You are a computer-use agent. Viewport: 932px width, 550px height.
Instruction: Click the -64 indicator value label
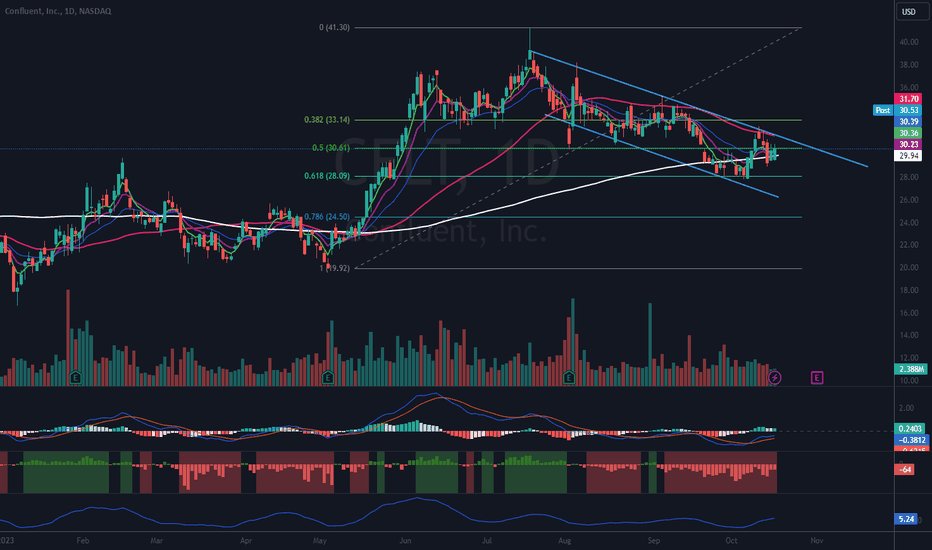click(x=905, y=470)
